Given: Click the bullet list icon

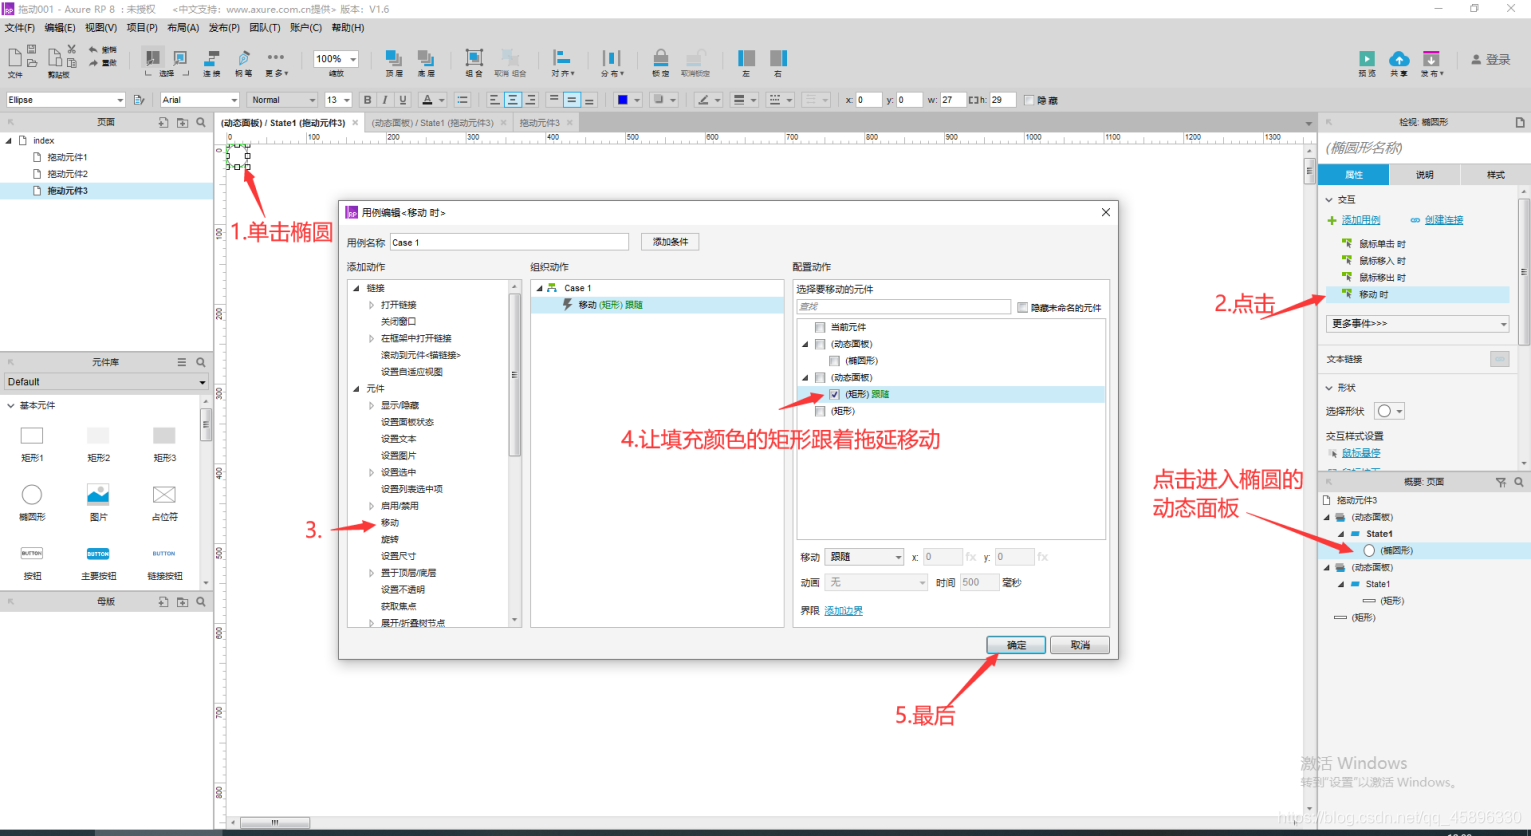Looking at the screenshot, I should (x=462, y=100).
